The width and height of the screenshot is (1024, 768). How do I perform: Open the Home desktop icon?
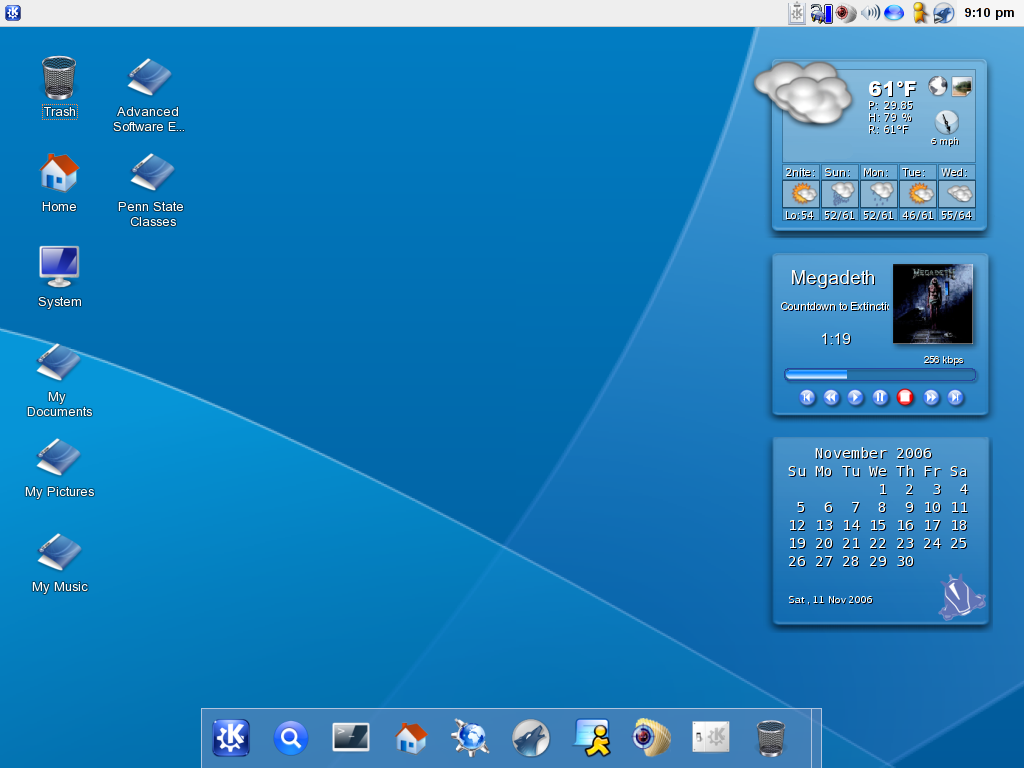coord(59,183)
